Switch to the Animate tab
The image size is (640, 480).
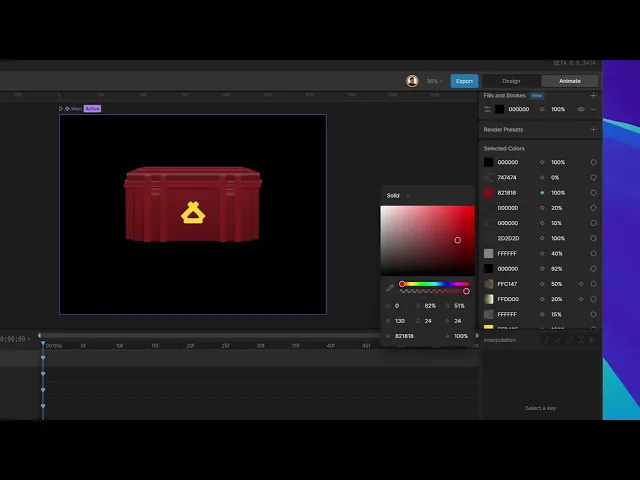coord(570,81)
